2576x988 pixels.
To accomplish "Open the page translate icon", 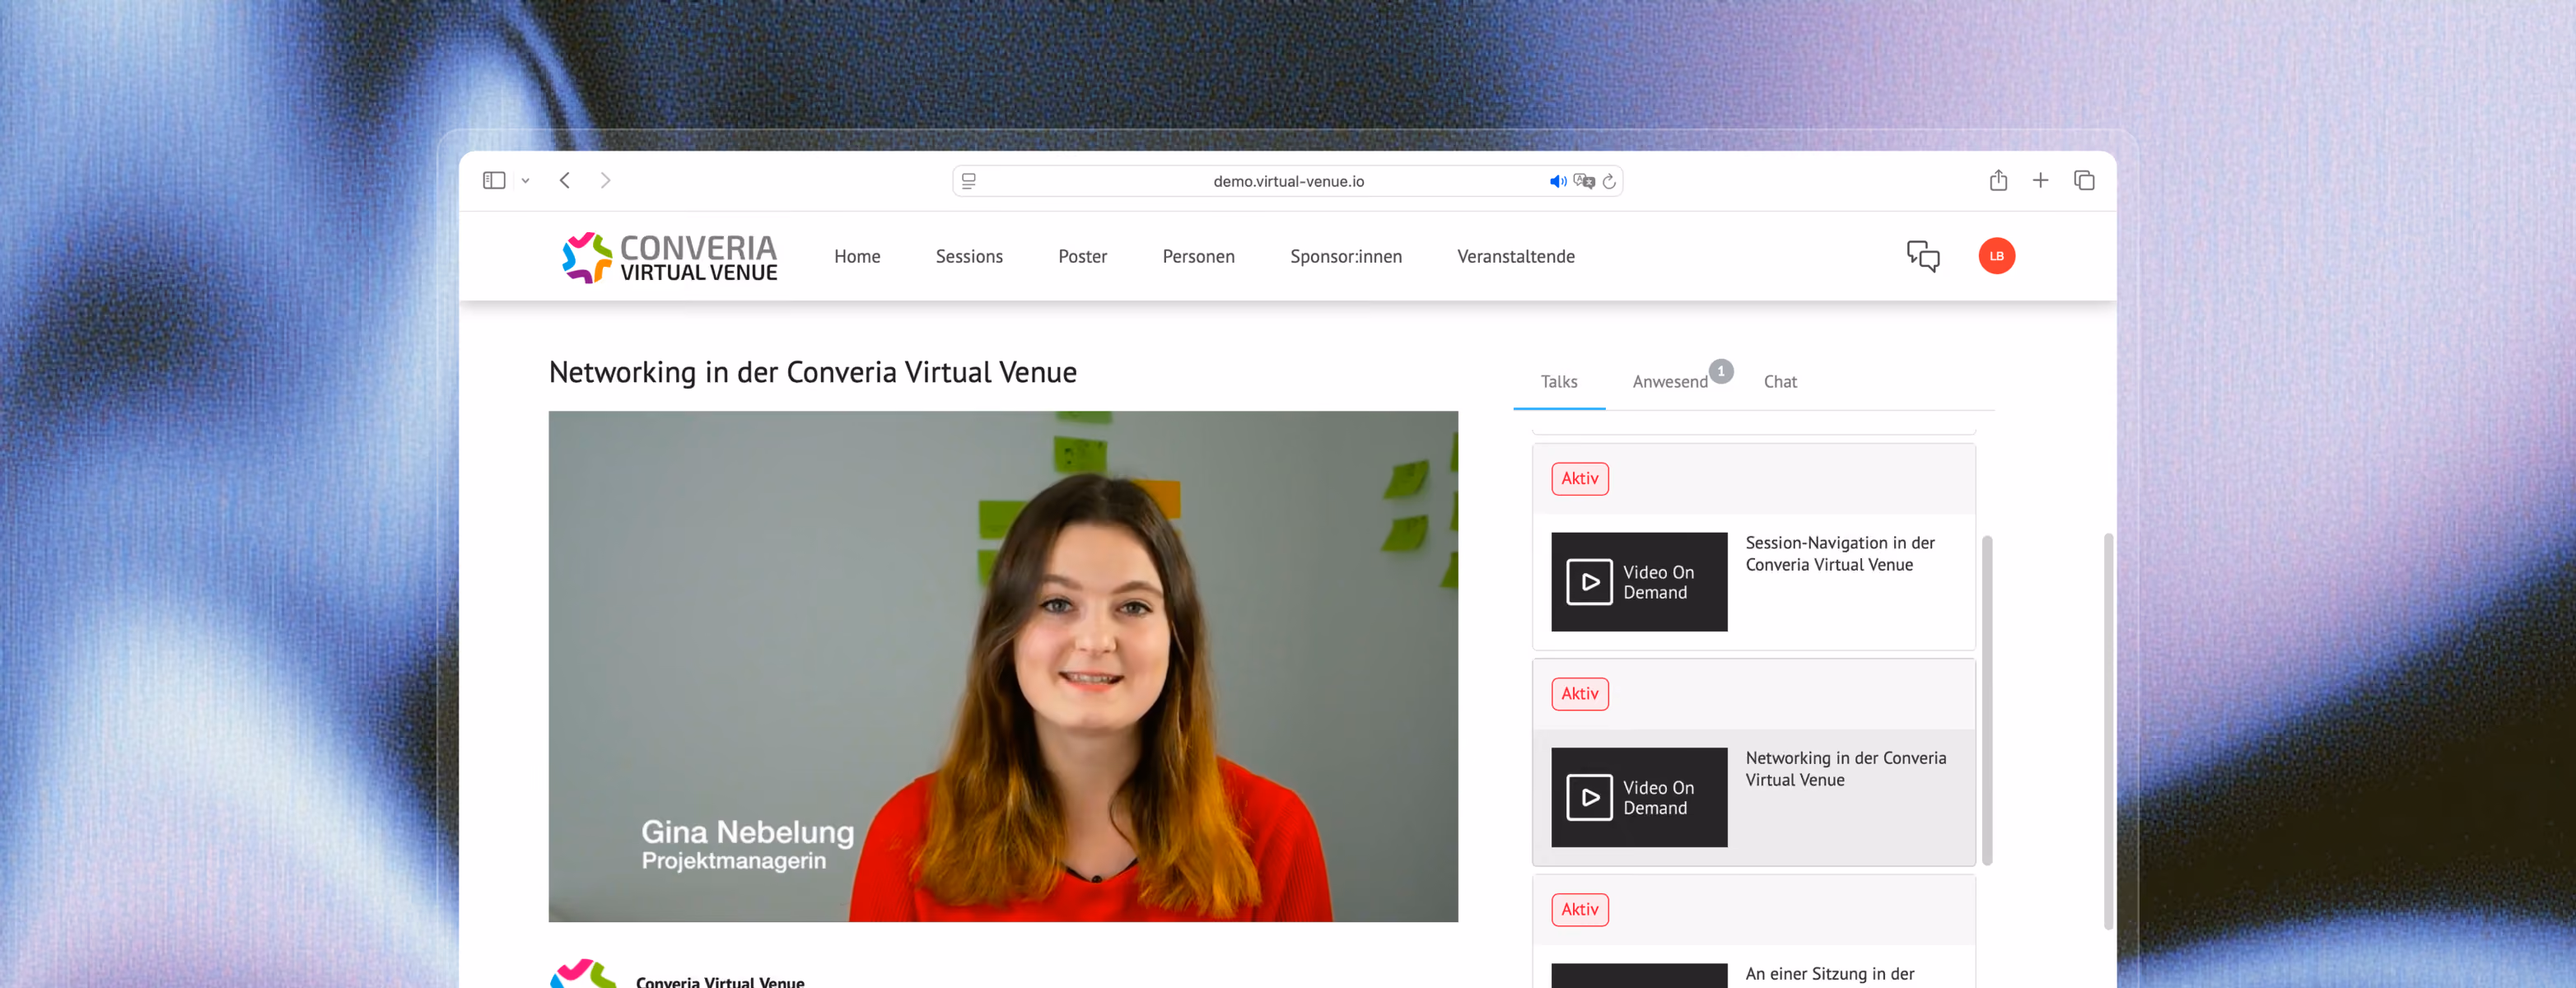I will point(1584,181).
